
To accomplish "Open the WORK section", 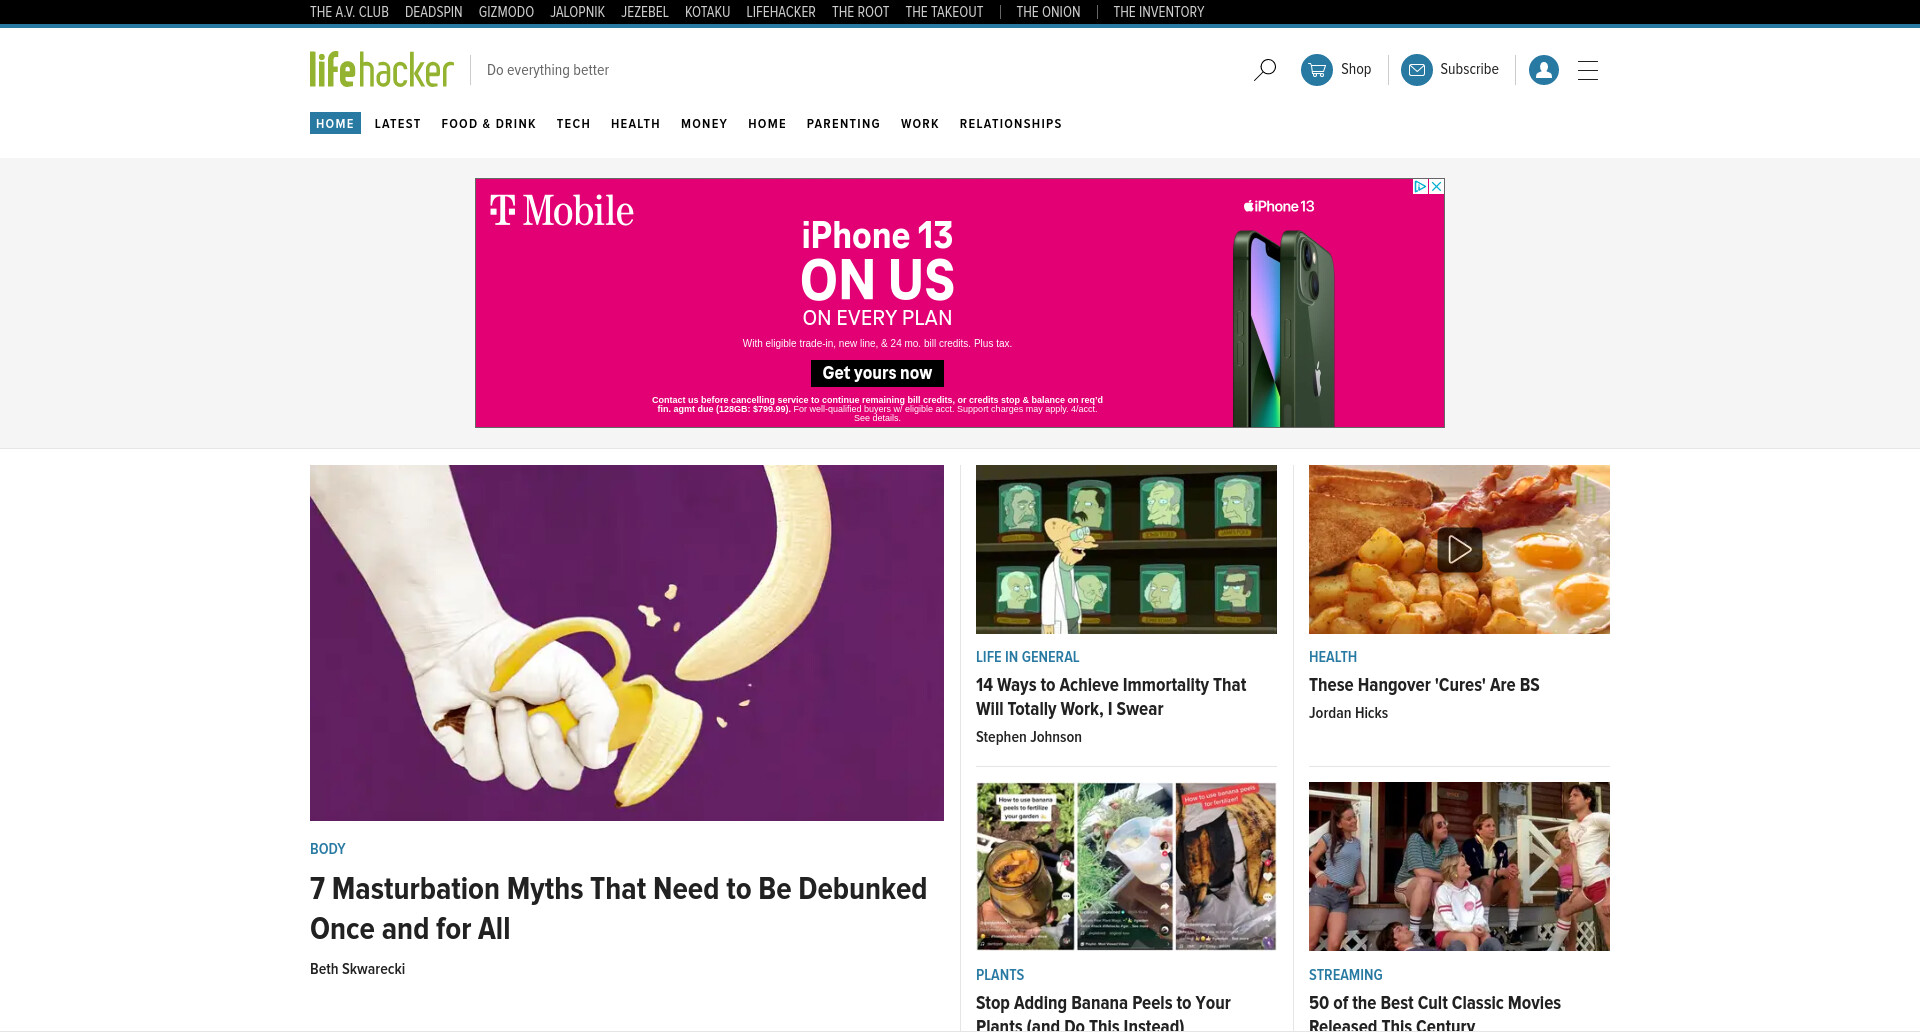I will [920, 124].
